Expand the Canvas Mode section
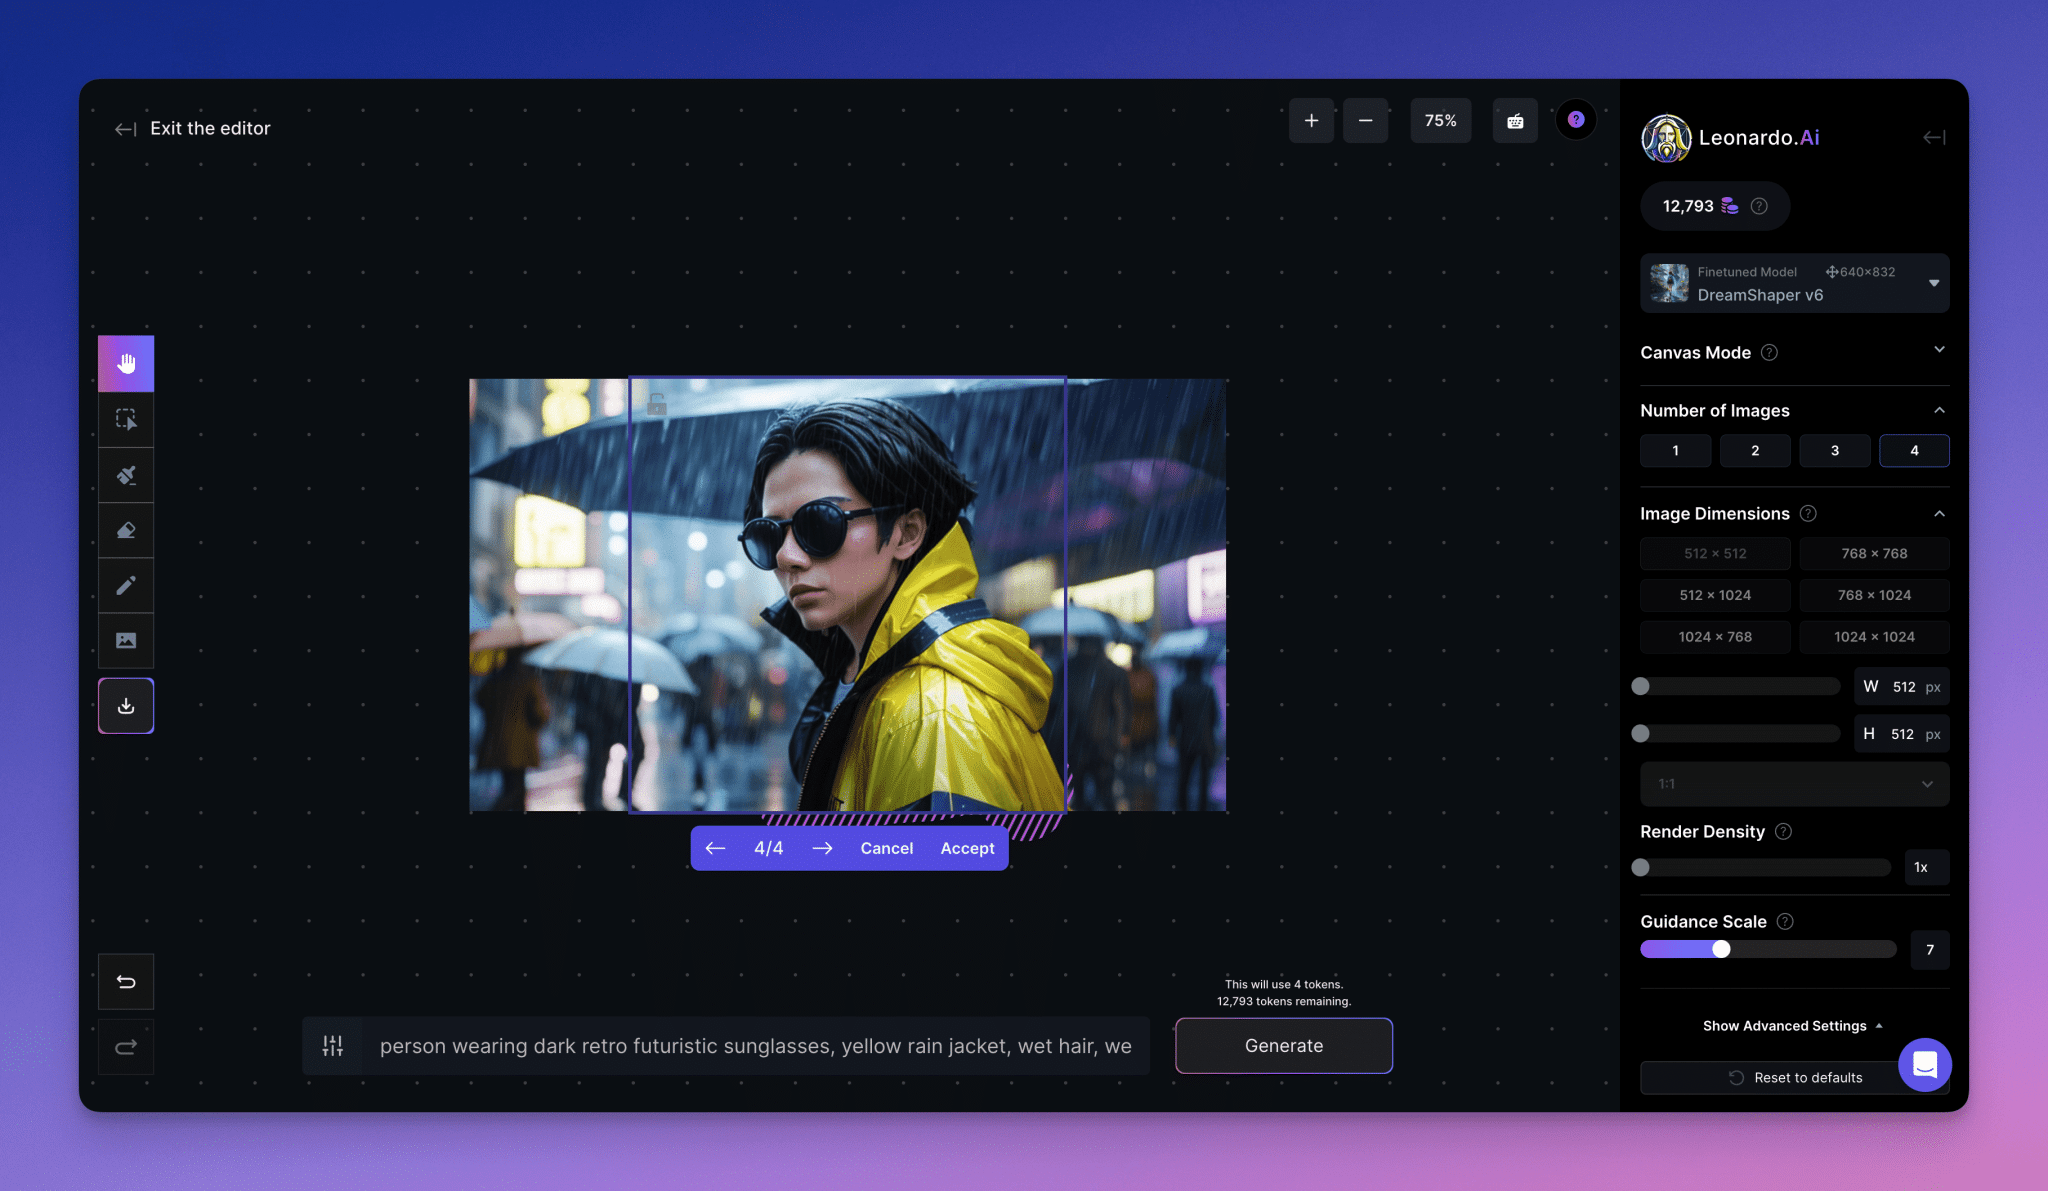Screen dimensions: 2048x1191 coord(1939,350)
